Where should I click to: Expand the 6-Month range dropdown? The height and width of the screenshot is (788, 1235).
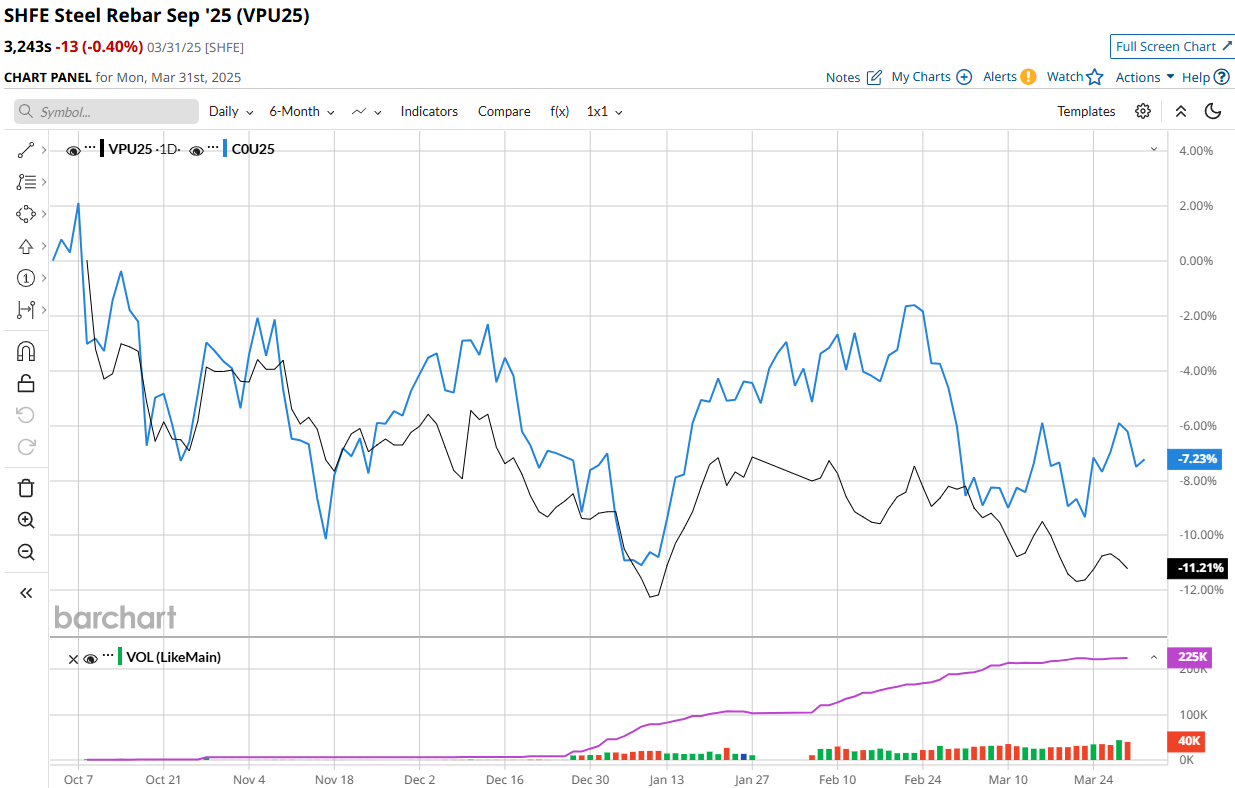point(301,111)
